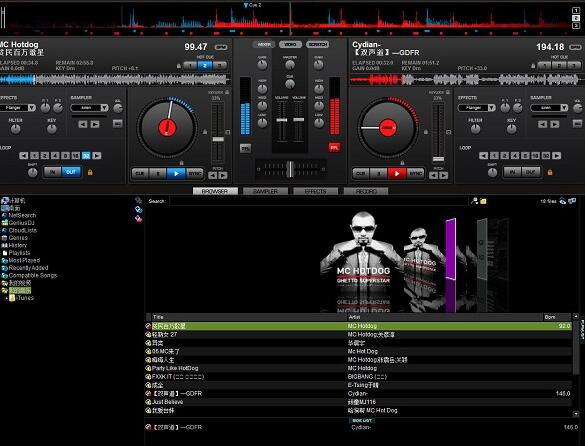The width and height of the screenshot is (585, 446).
Task: Click the right channel Low EQ knob
Action: pos(319,123)
